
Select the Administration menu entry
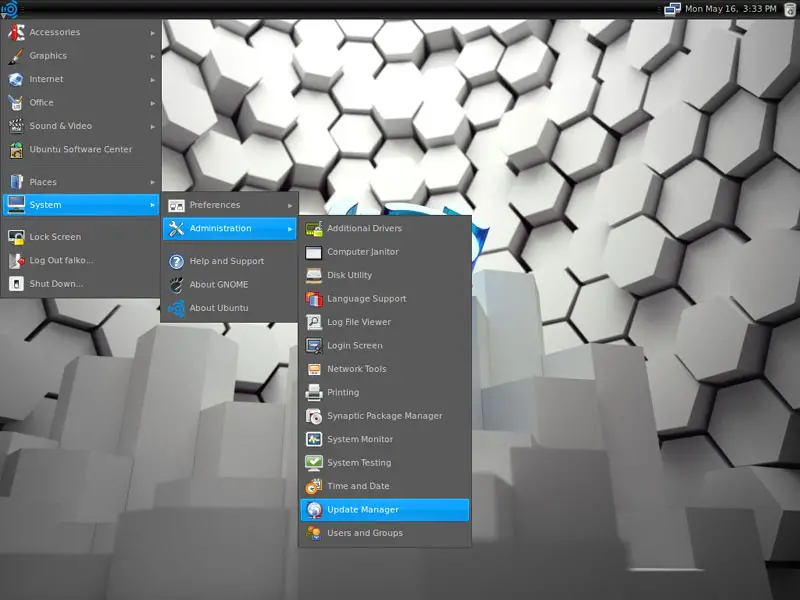tap(230, 229)
